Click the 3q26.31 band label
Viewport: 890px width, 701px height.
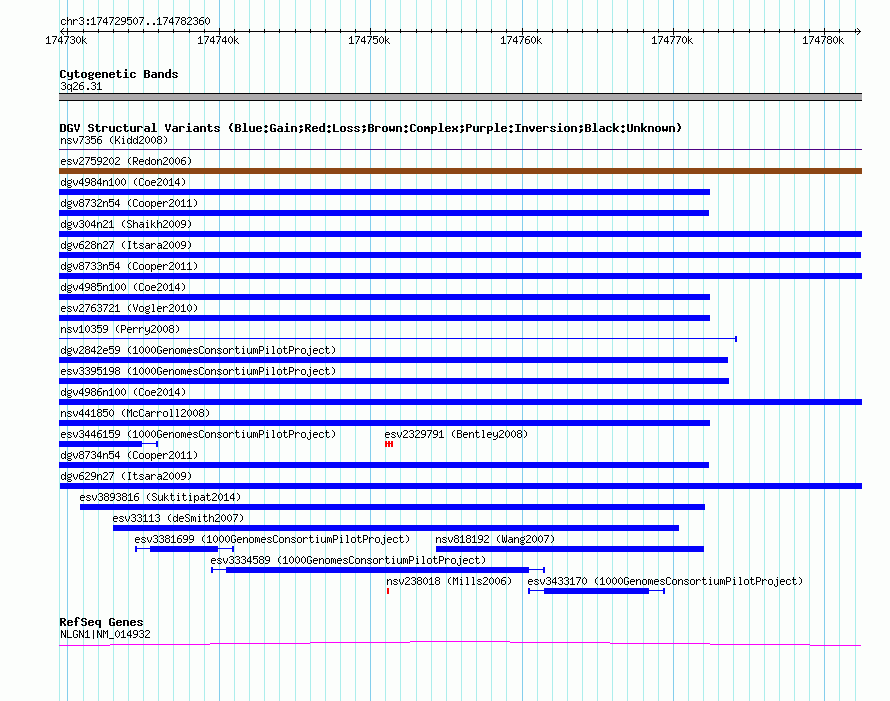(x=81, y=86)
